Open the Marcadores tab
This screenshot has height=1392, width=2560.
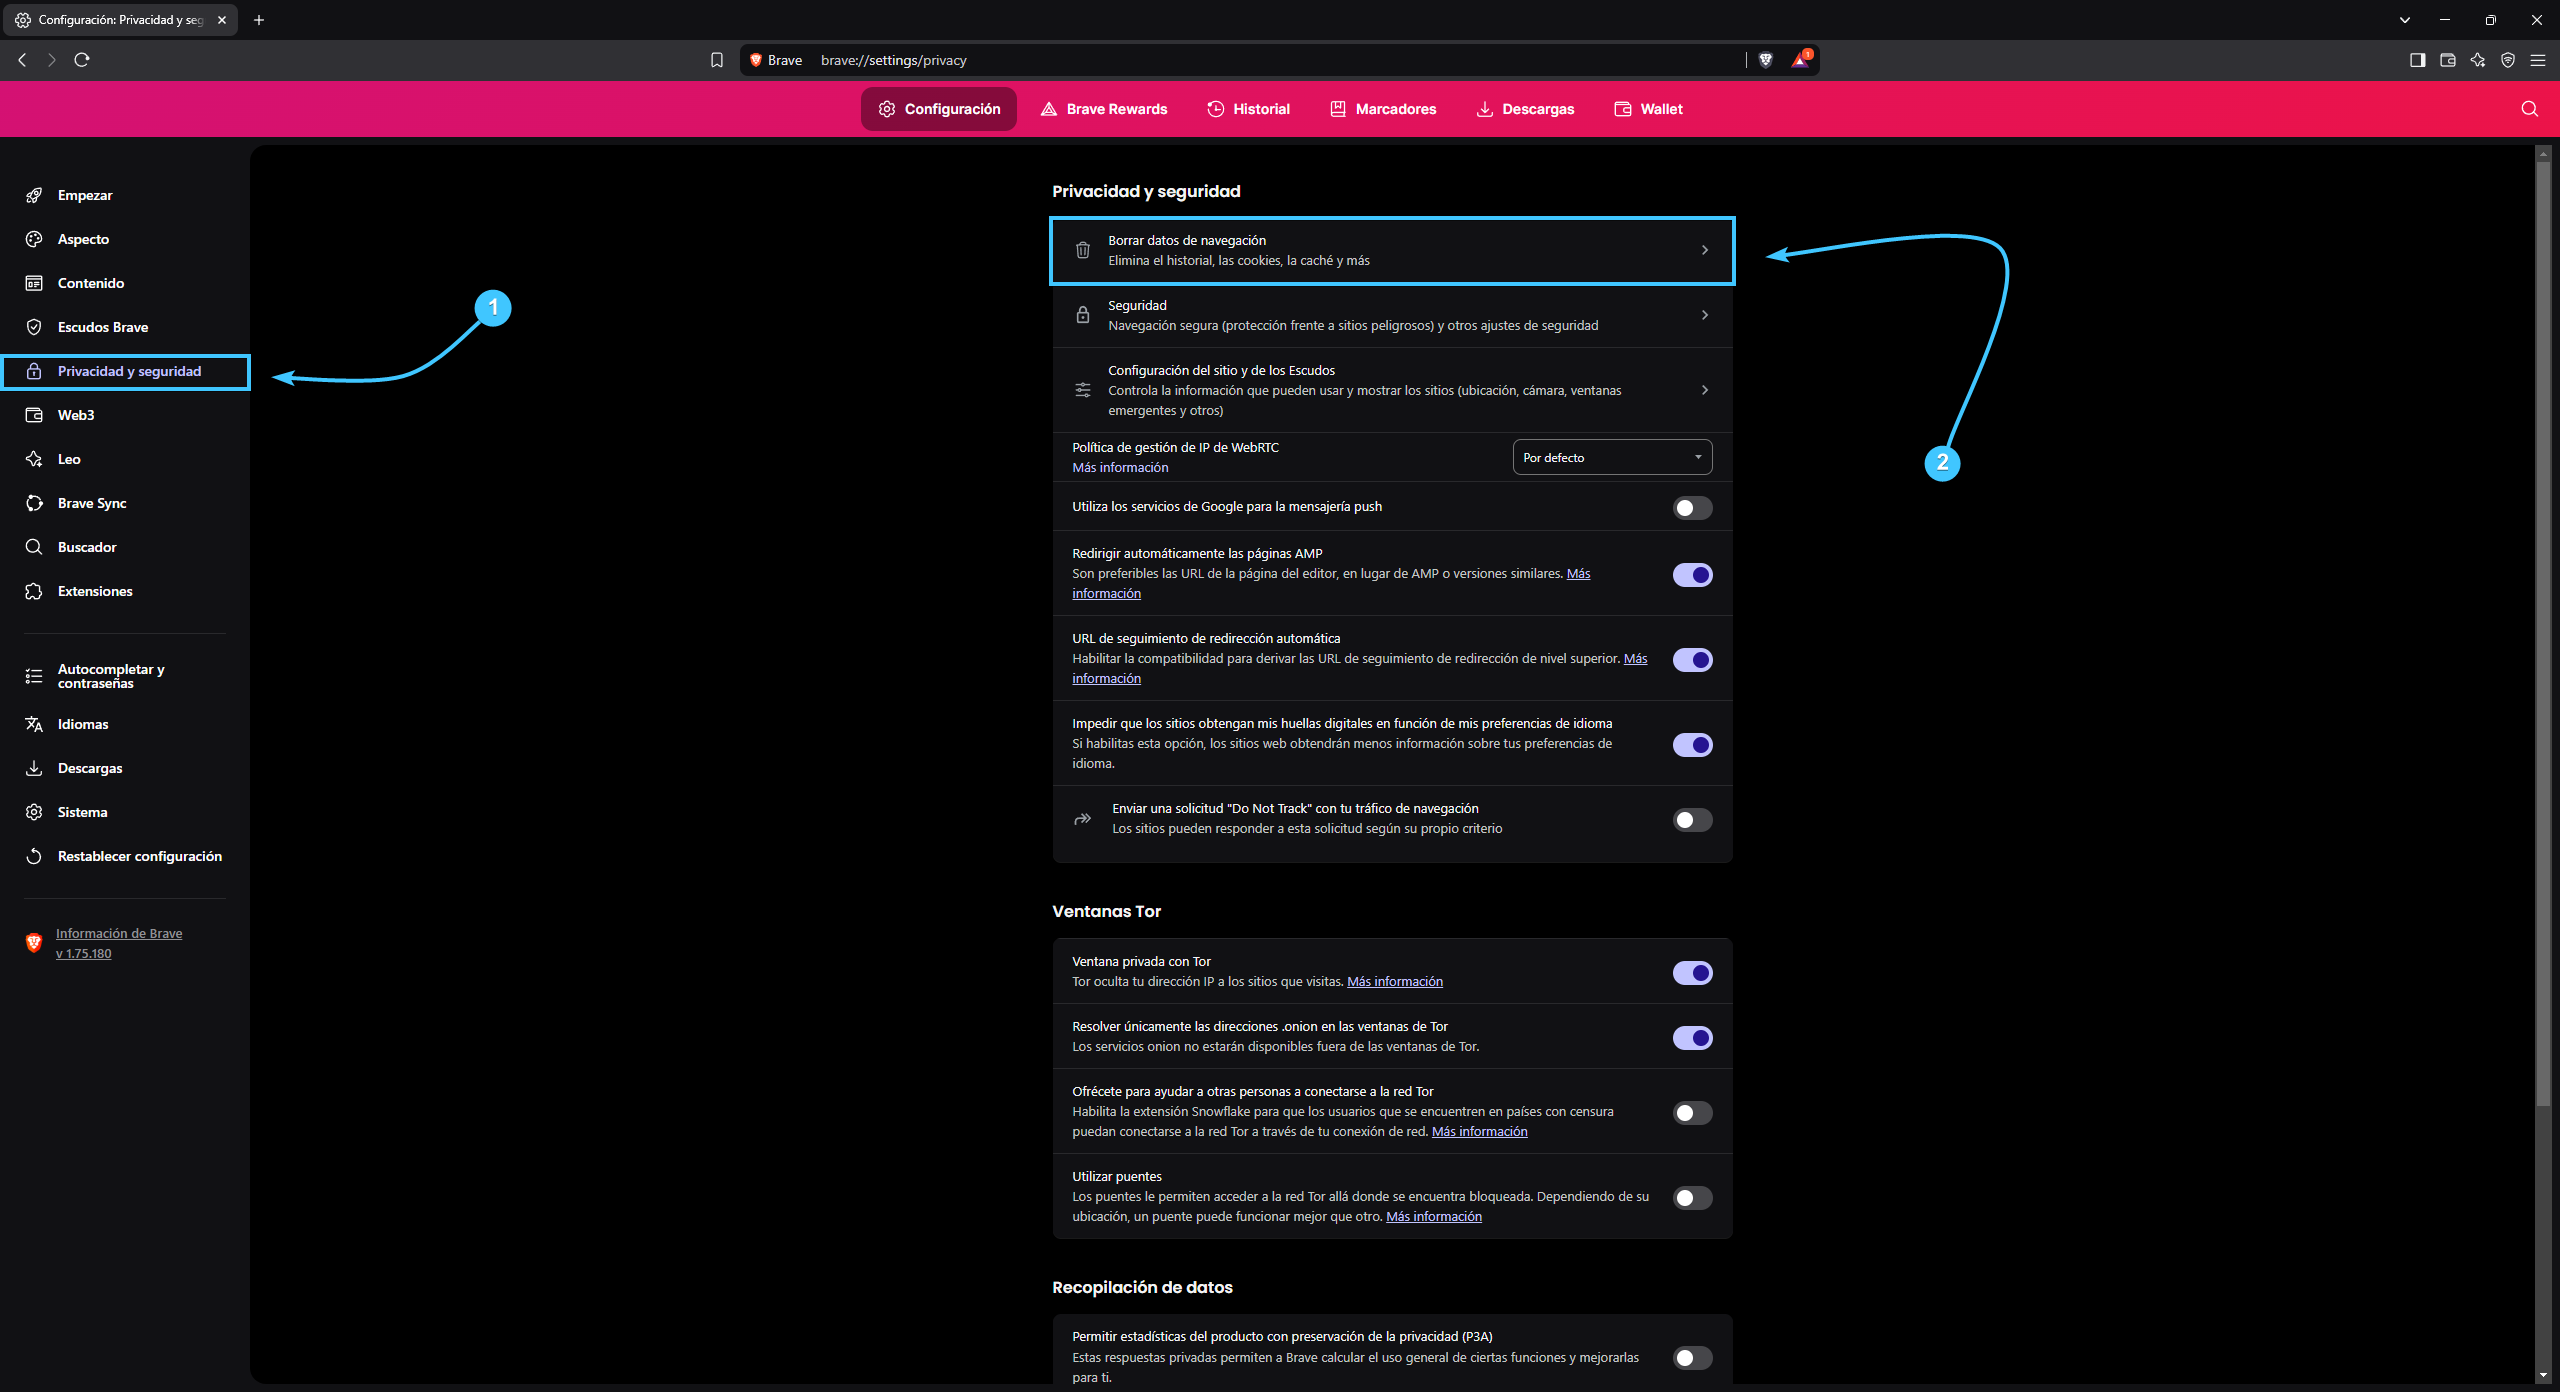[x=1383, y=109]
